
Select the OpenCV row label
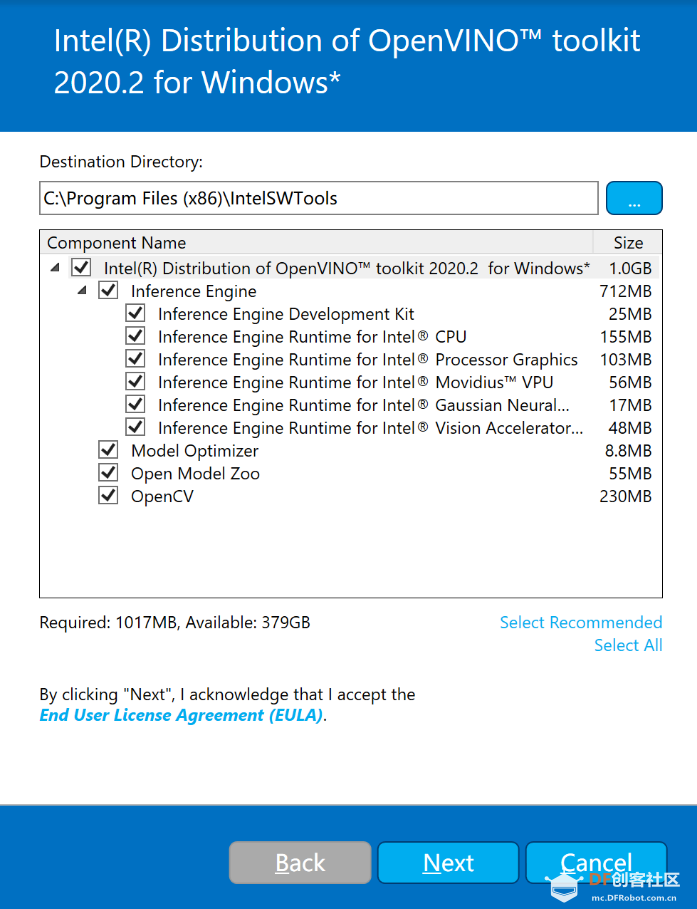(x=162, y=496)
